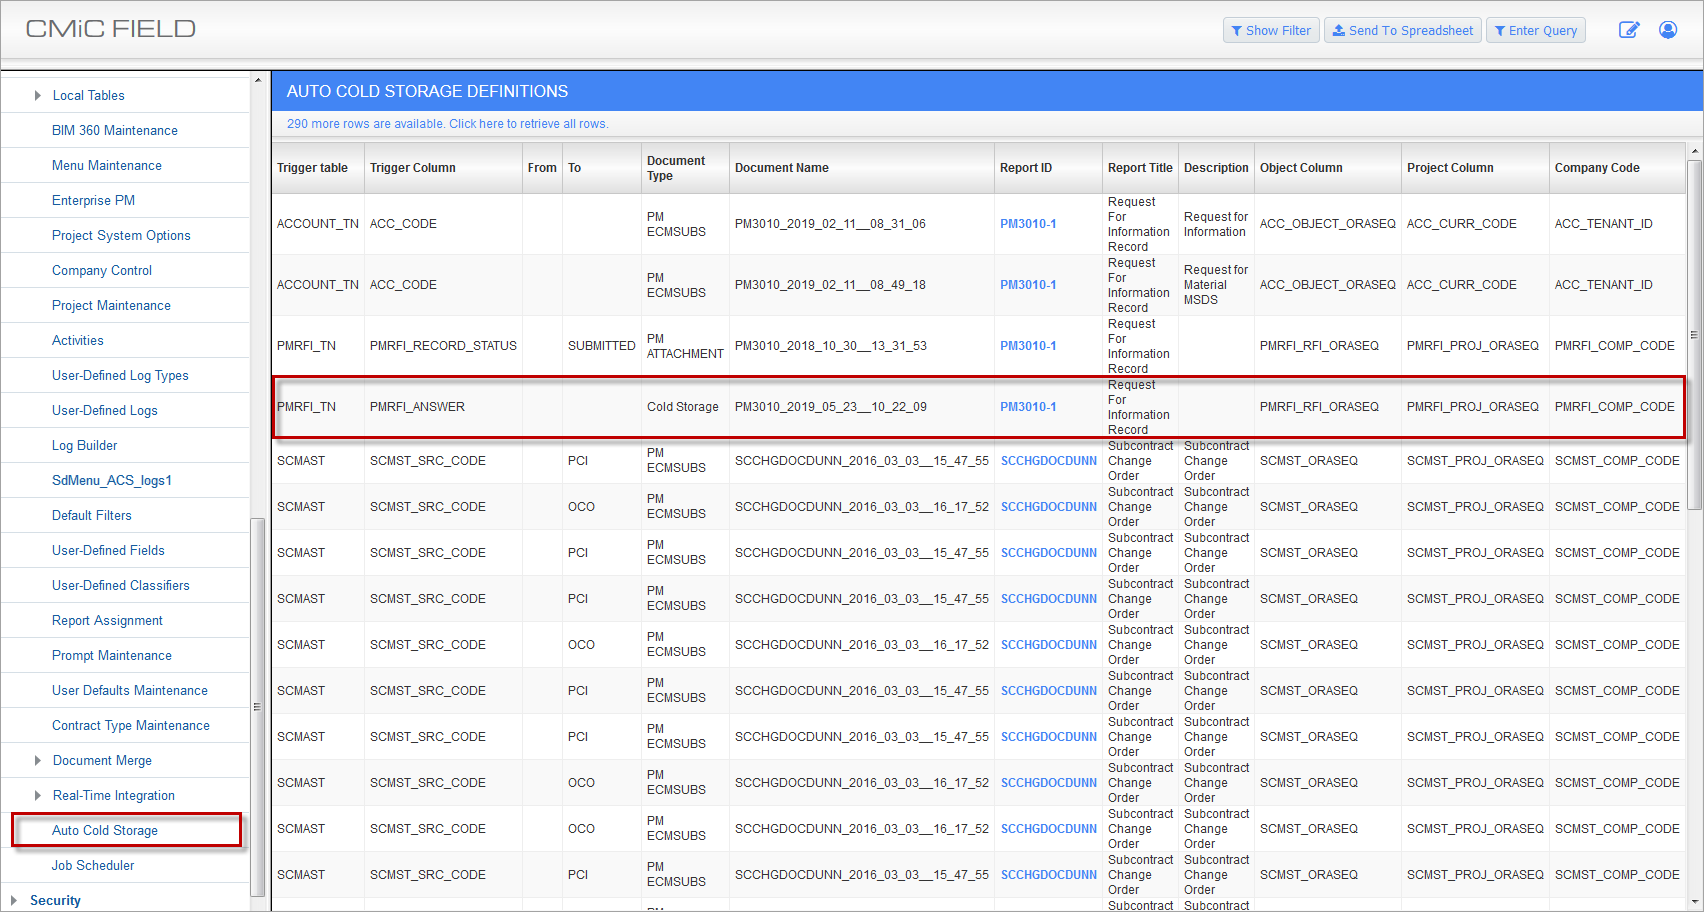Click the SUBMITTED value cell
This screenshot has width=1704, height=912.
click(602, 346)
